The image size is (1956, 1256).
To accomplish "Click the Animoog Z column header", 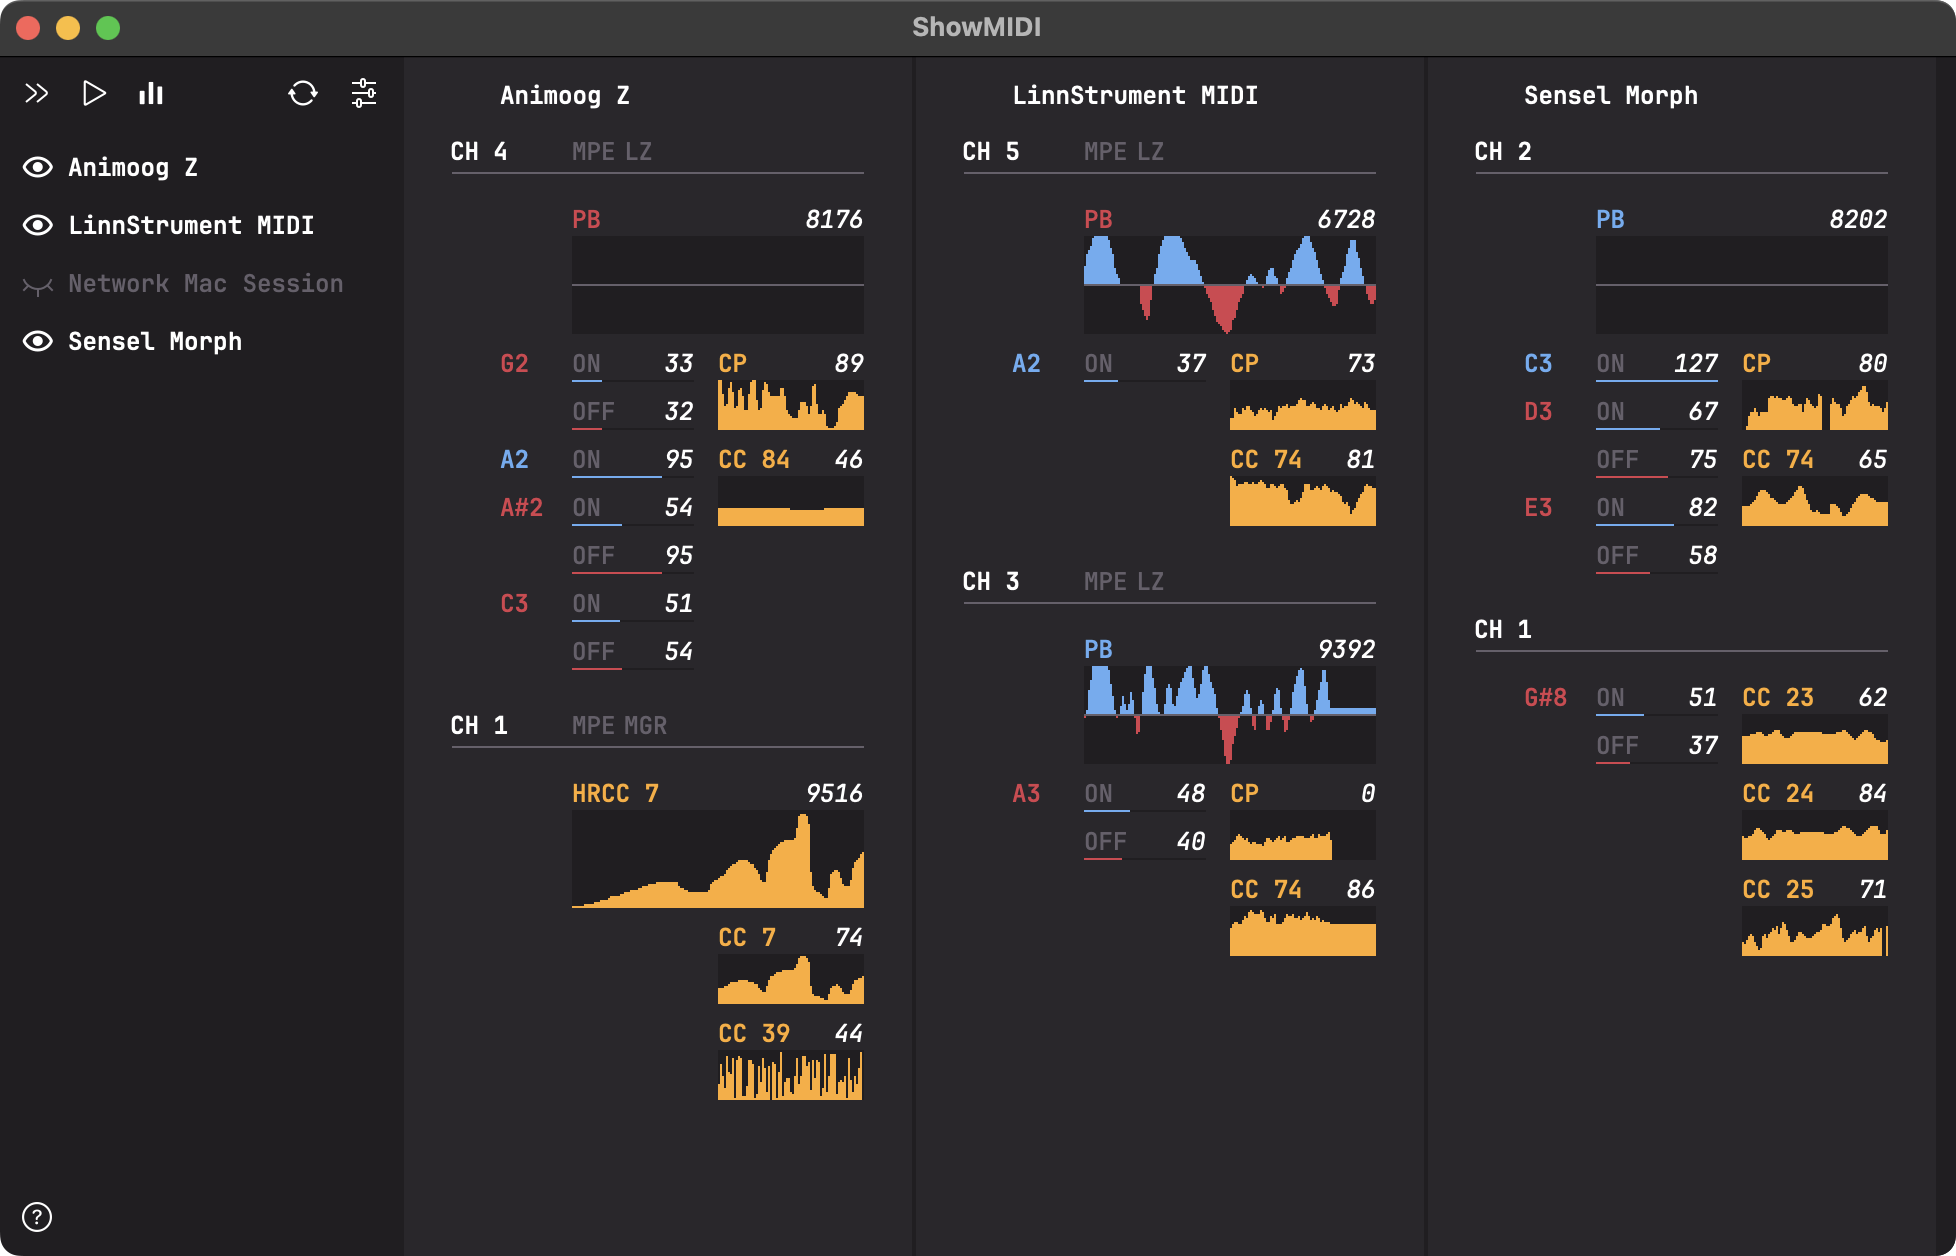I will point(564,96).
